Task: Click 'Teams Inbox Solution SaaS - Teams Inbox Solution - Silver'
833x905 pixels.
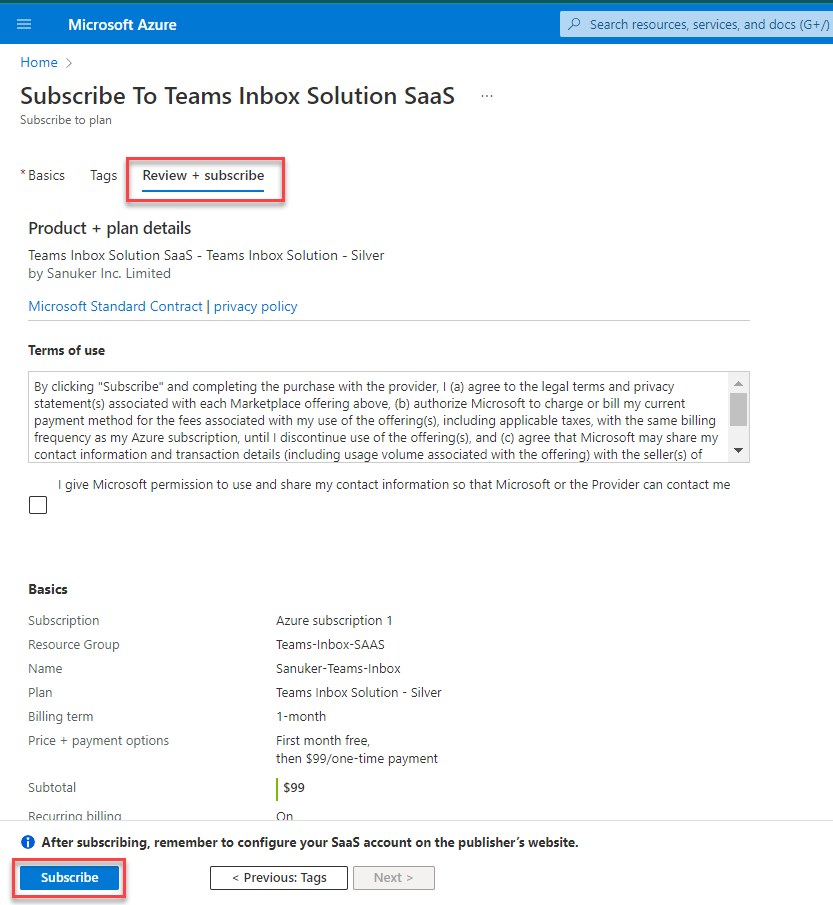Action: pos(206,255)
